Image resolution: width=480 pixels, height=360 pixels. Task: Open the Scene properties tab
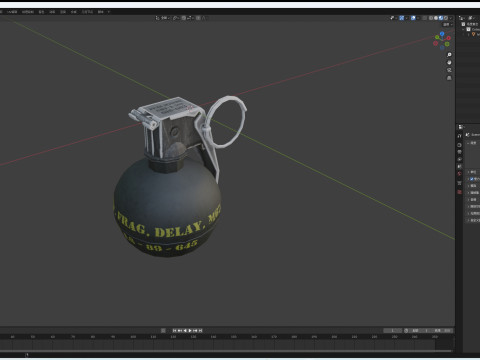[459, 166]
